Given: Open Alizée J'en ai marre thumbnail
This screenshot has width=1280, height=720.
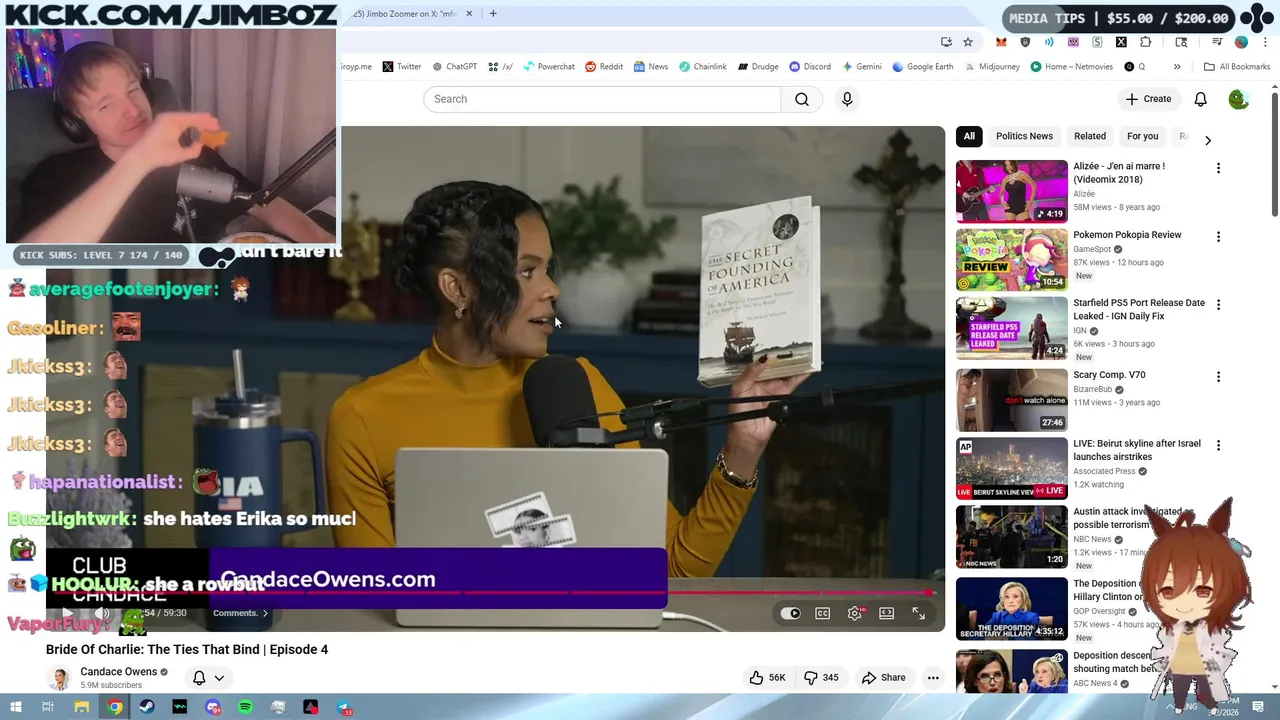Looking at the screenshot, I should click(1011, 191).
